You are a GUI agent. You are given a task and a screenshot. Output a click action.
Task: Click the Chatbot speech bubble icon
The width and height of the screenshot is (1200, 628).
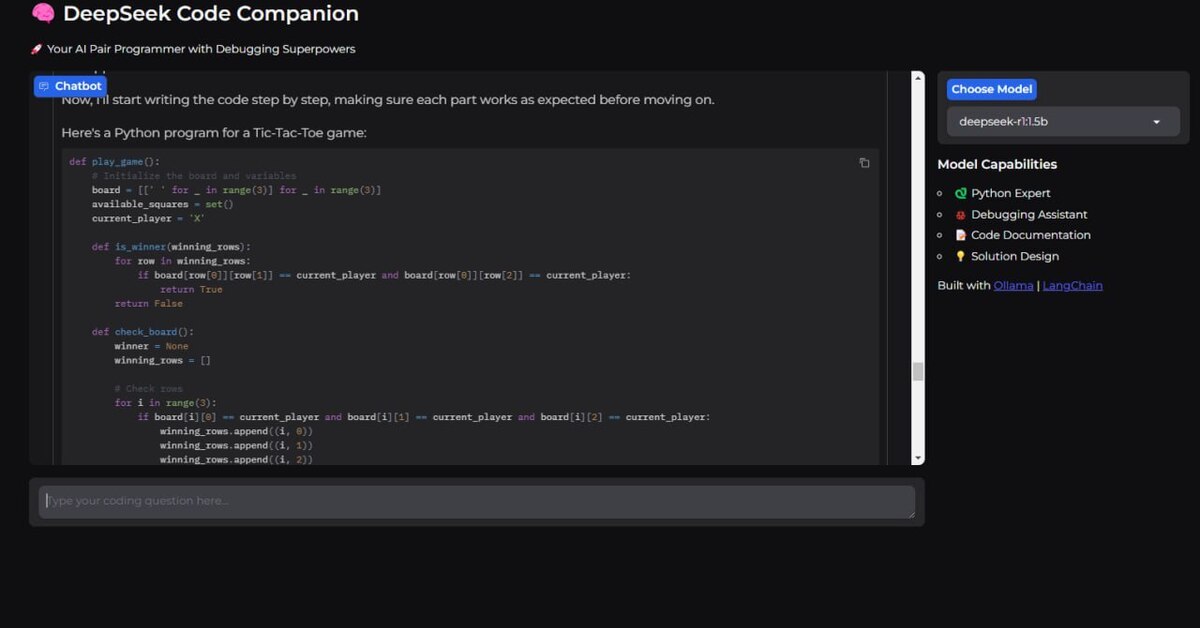pyautogui.click(x=44, y=87)
